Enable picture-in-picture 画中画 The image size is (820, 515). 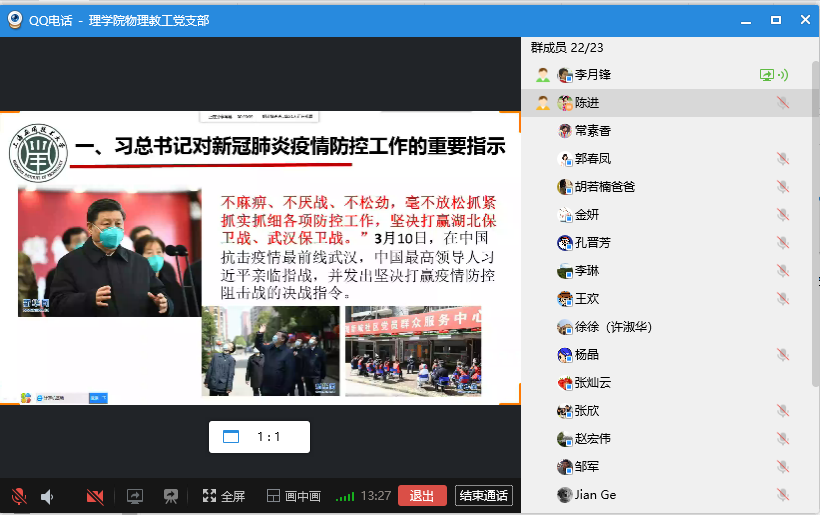click(293, 496)
